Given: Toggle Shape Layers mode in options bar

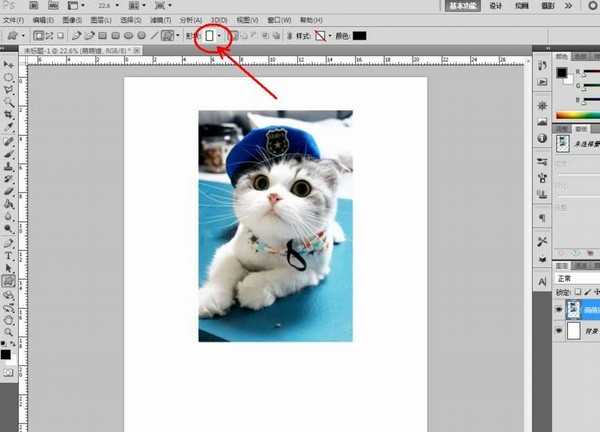Looking at the screenshot, I should pyautogui.click(x=38, y=36).
